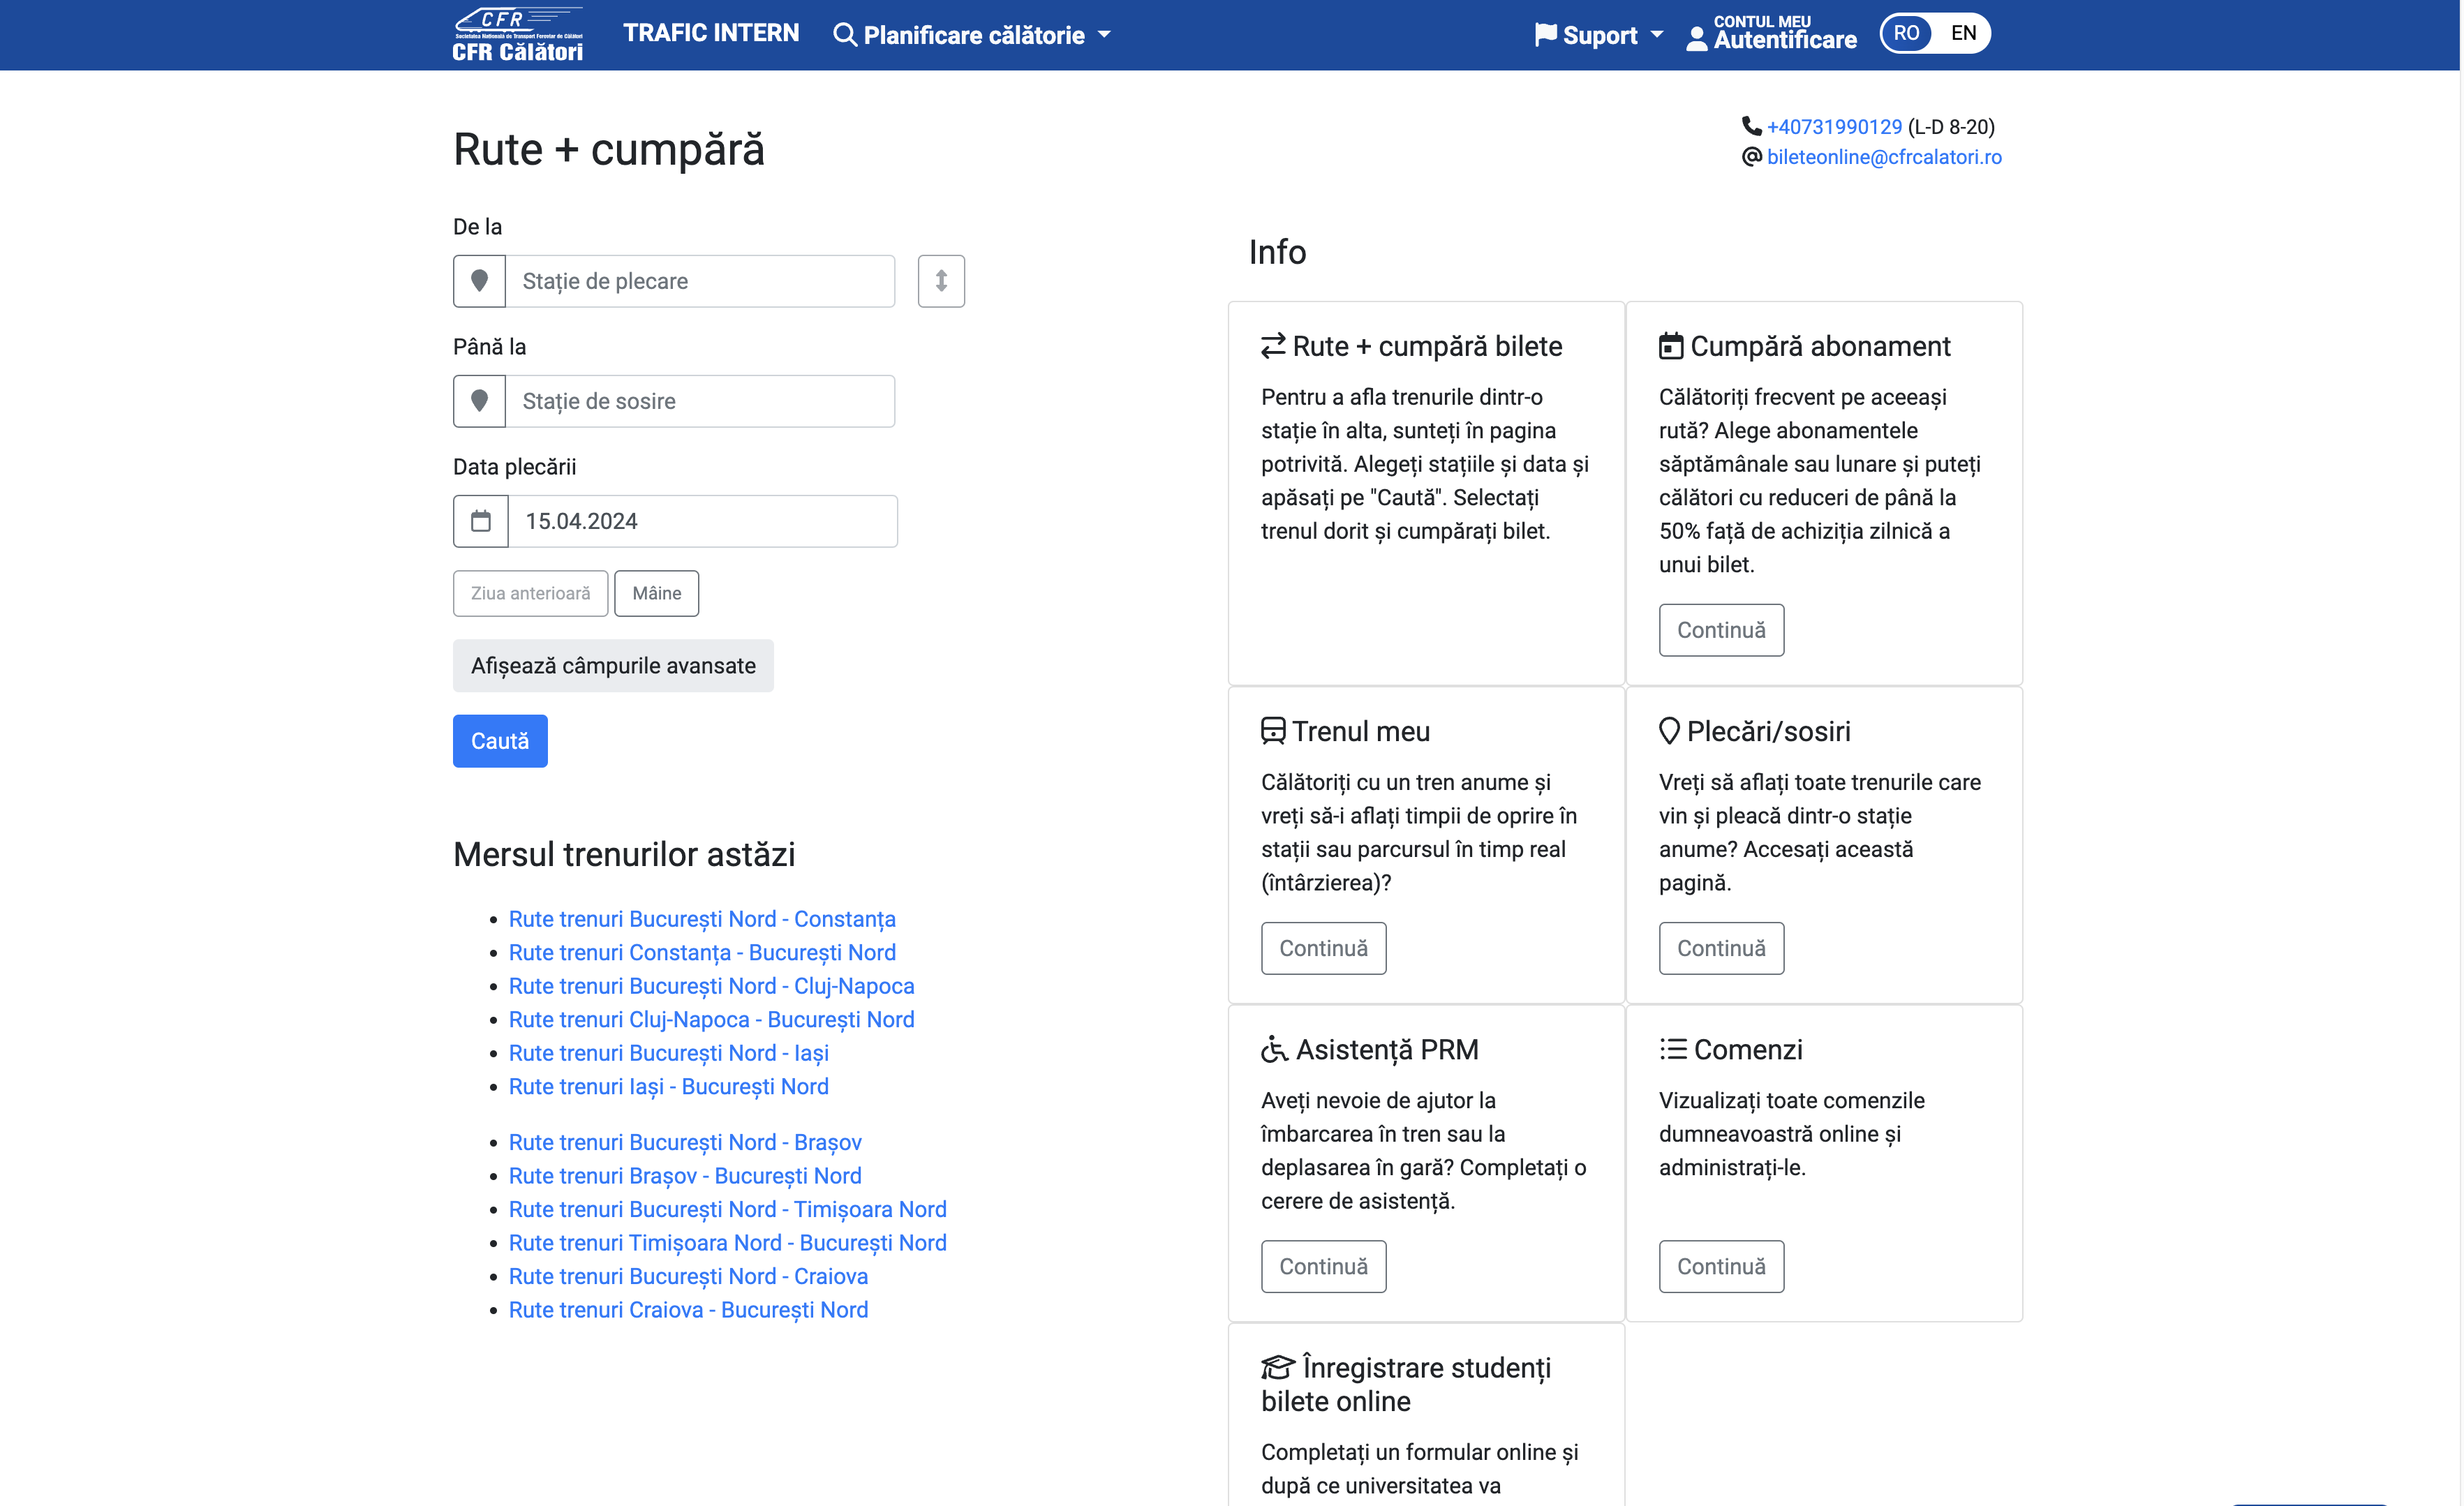Image resolution: width=2464 pixels, height=1506 pixels.
Task: Click the wheelchair icon of Asistență PRM
Action: pyautogui.click(x=1274, y=1049)
